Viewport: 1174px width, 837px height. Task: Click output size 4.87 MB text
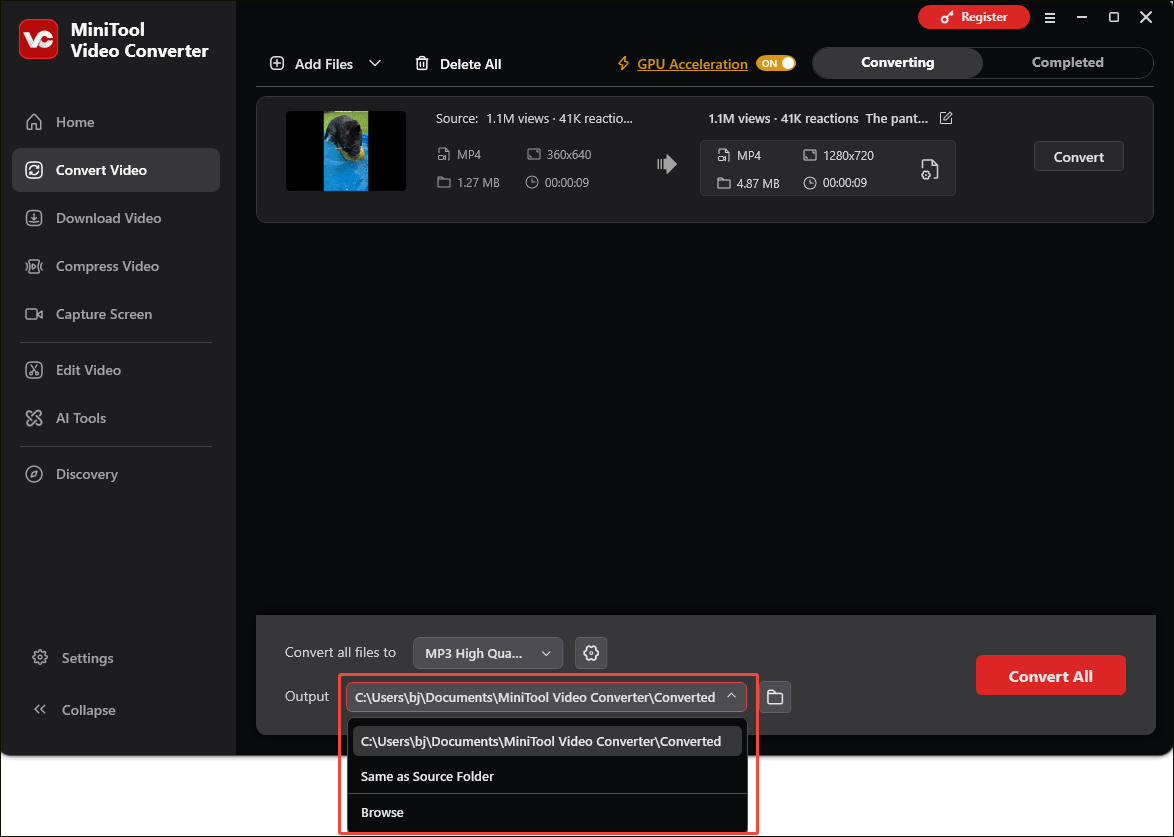click(x=758, y=183)
